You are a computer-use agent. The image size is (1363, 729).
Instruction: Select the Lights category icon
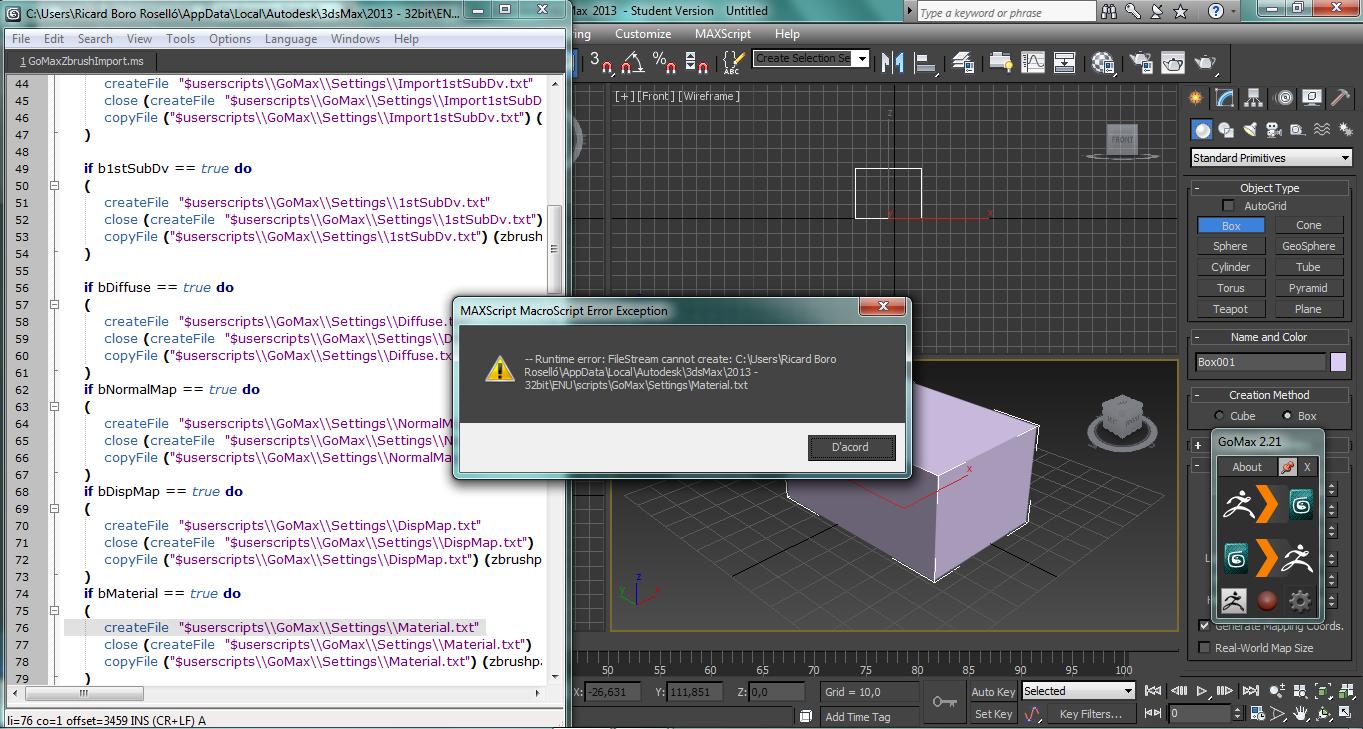[1250, 130]
